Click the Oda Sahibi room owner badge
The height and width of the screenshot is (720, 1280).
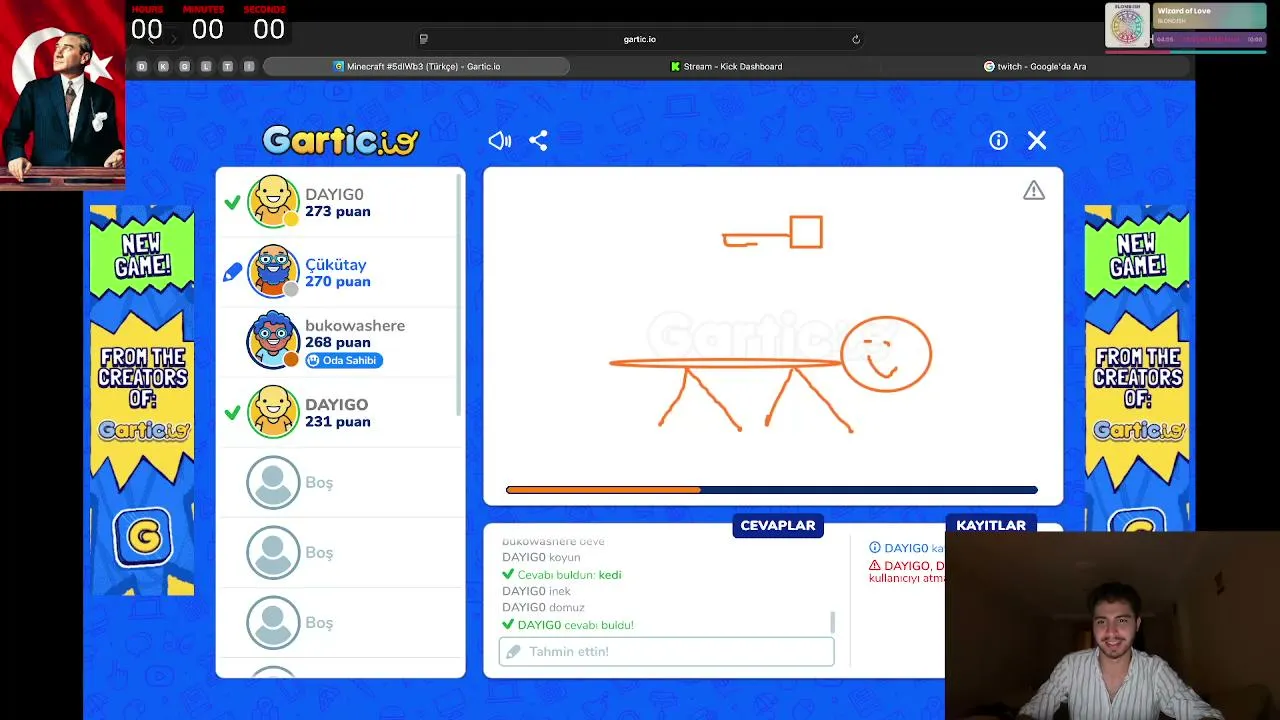344,360
